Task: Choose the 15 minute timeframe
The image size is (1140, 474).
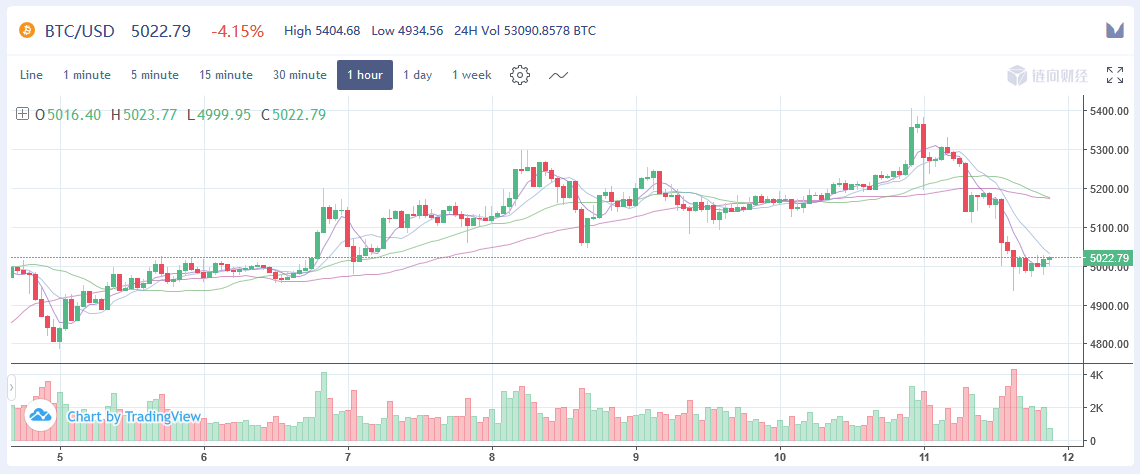Action: tap(226, 75)
